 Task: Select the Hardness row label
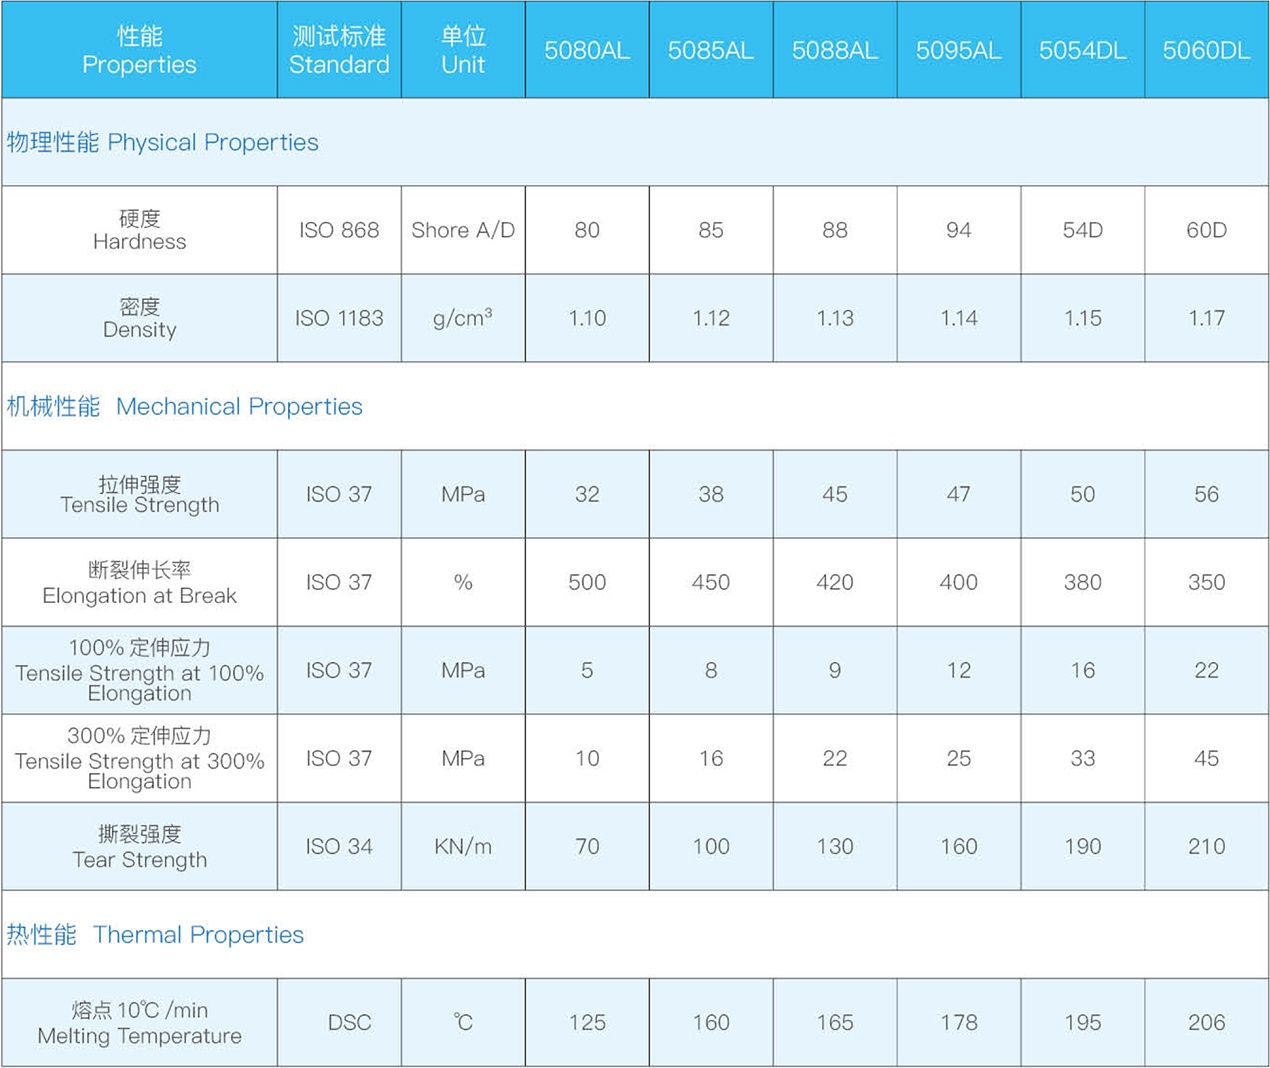(139, 231)
